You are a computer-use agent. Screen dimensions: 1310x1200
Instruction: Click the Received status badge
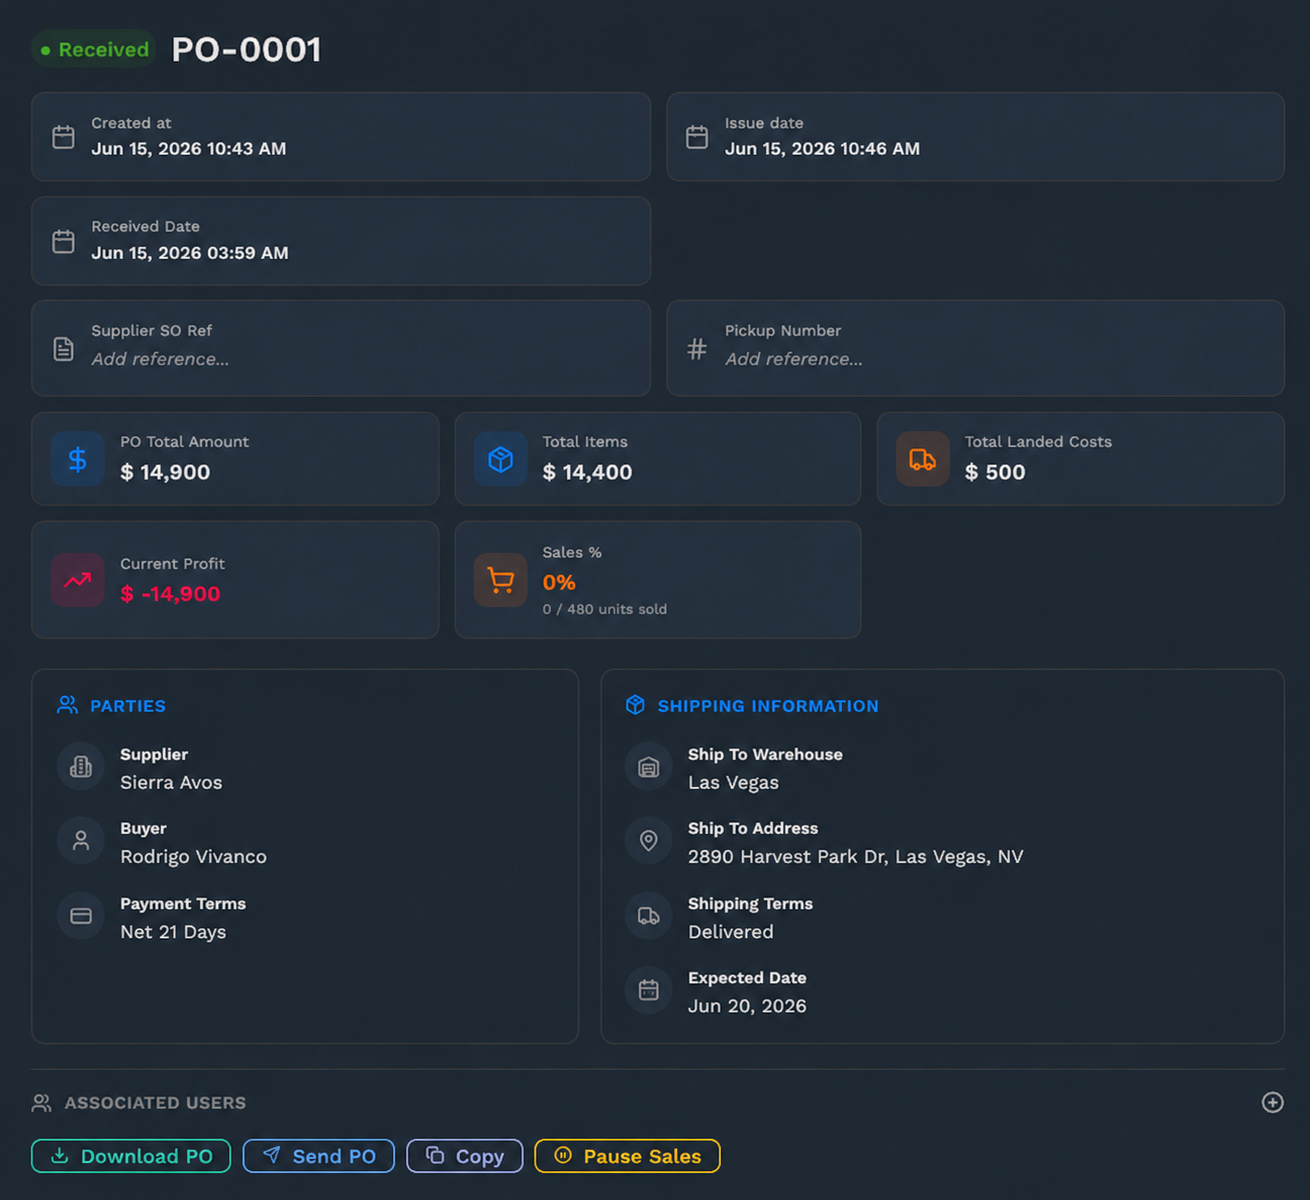94,50
